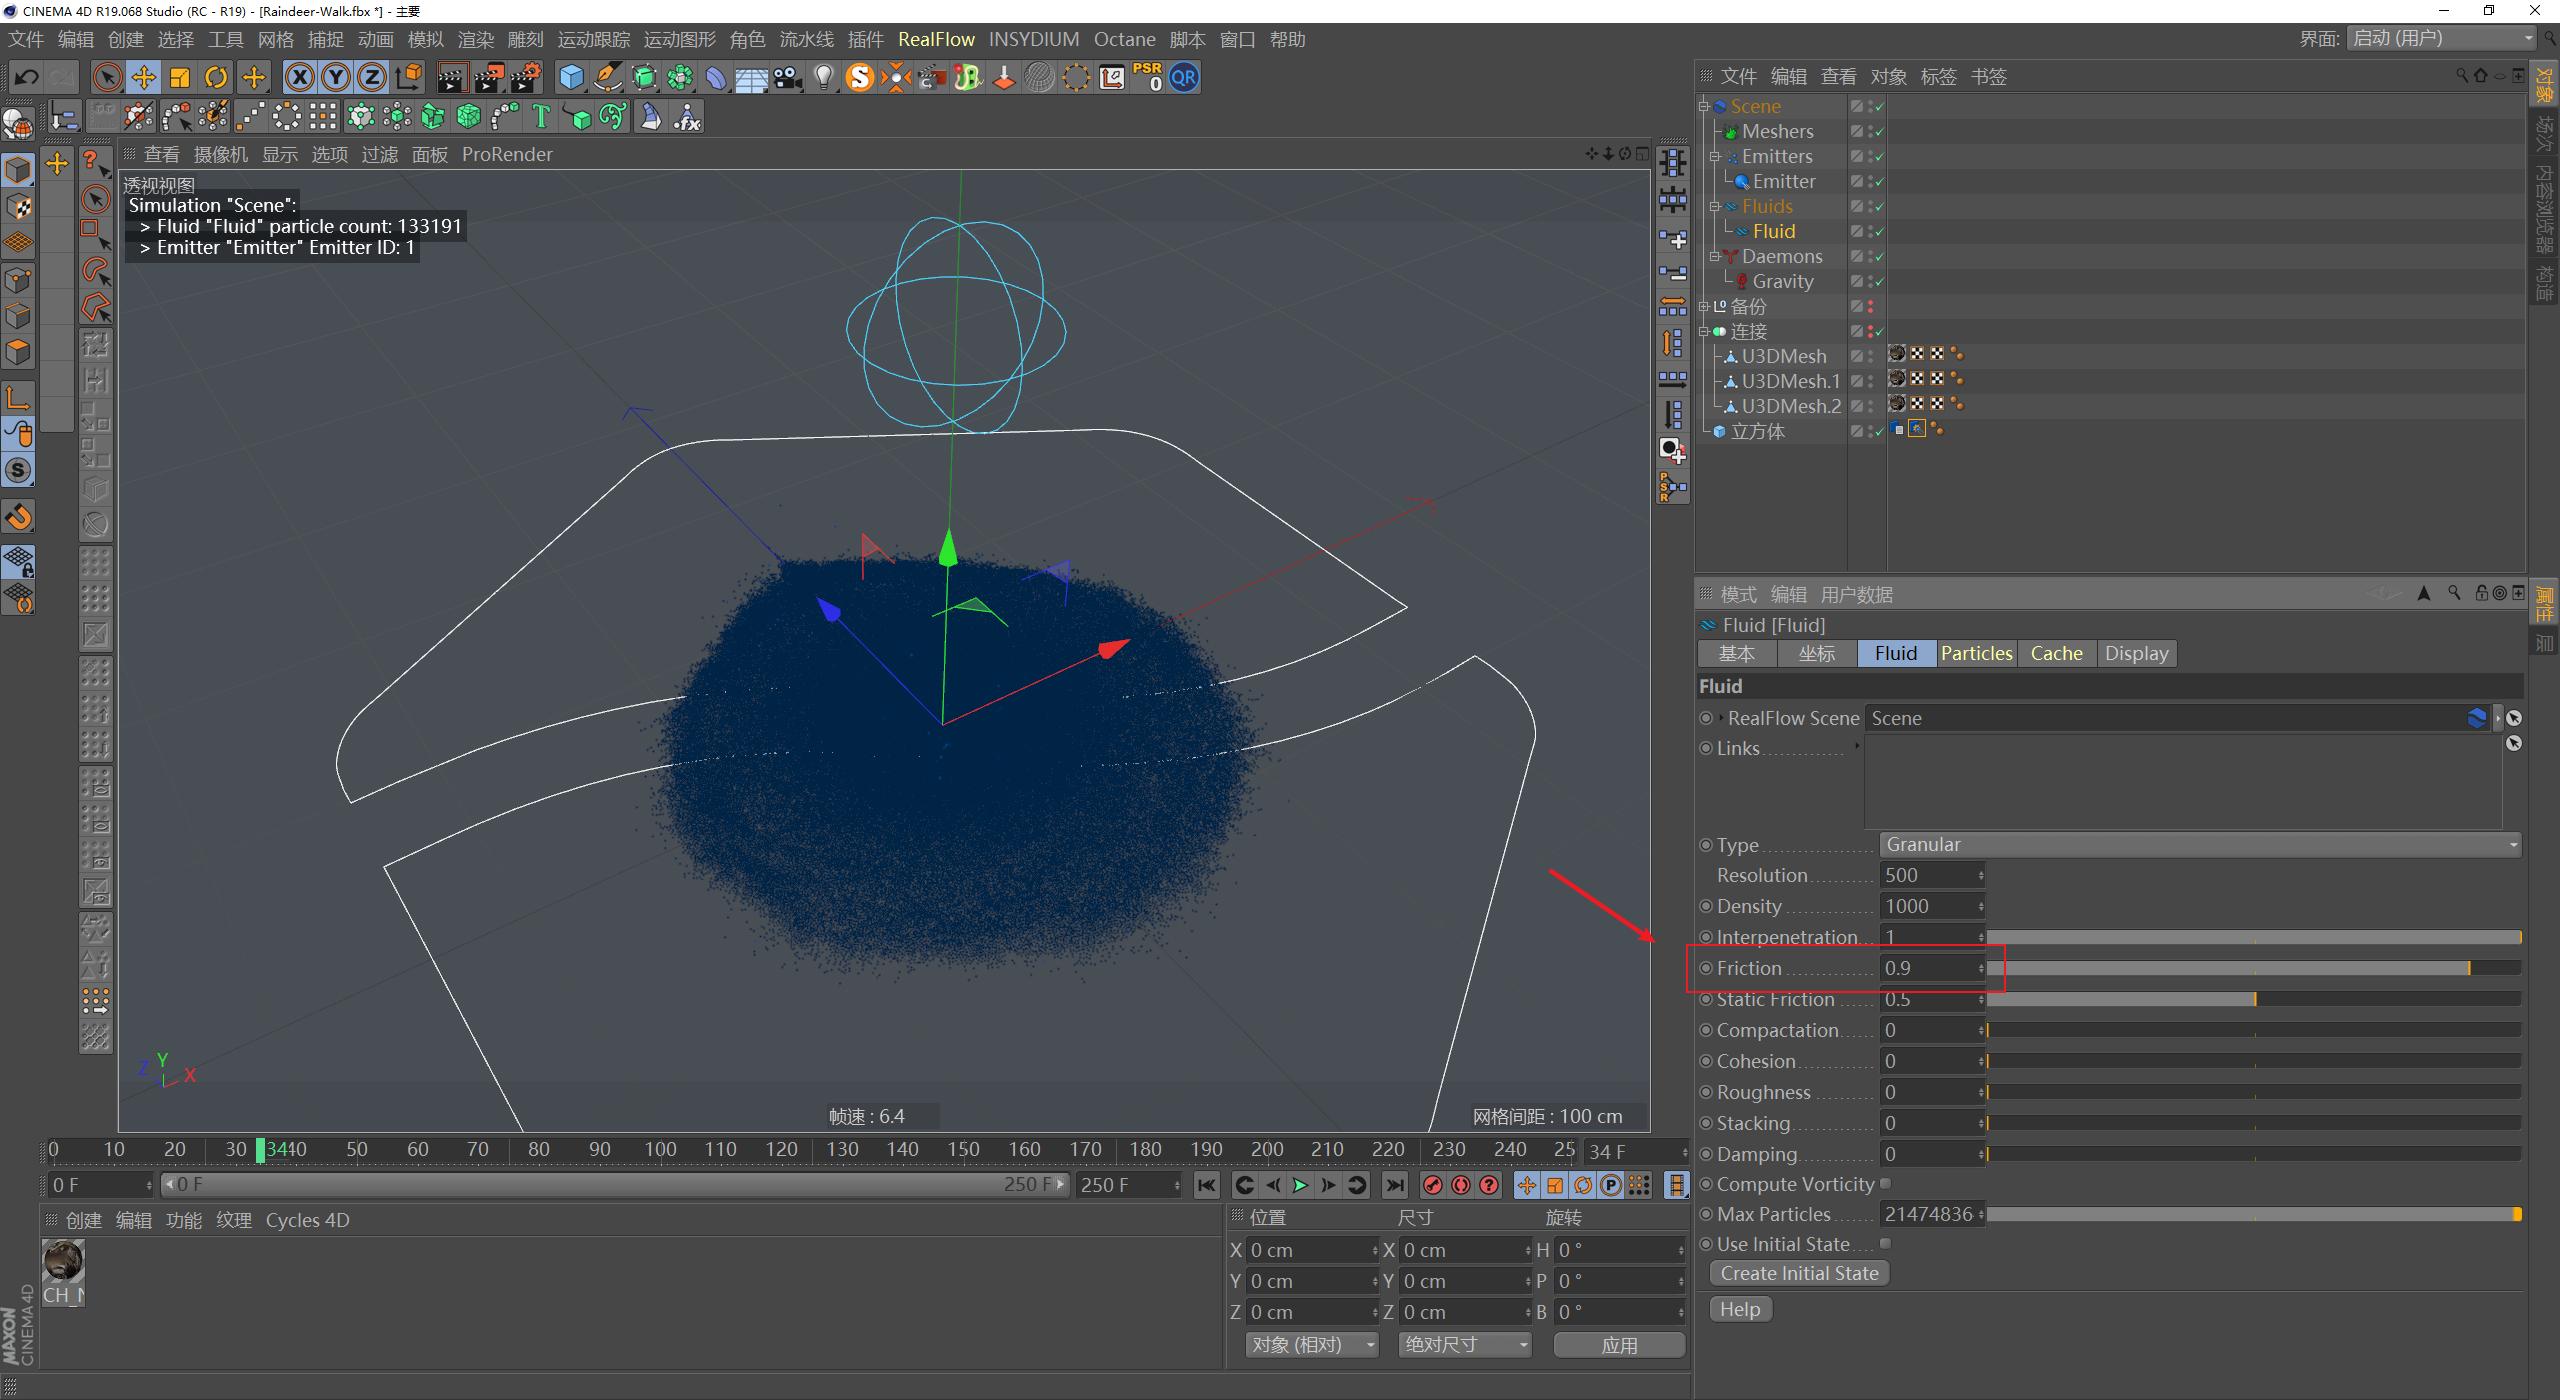
Task: Open the Type dropdown set to Granular
Action: pyautogui.click(x=2199, y=845)
